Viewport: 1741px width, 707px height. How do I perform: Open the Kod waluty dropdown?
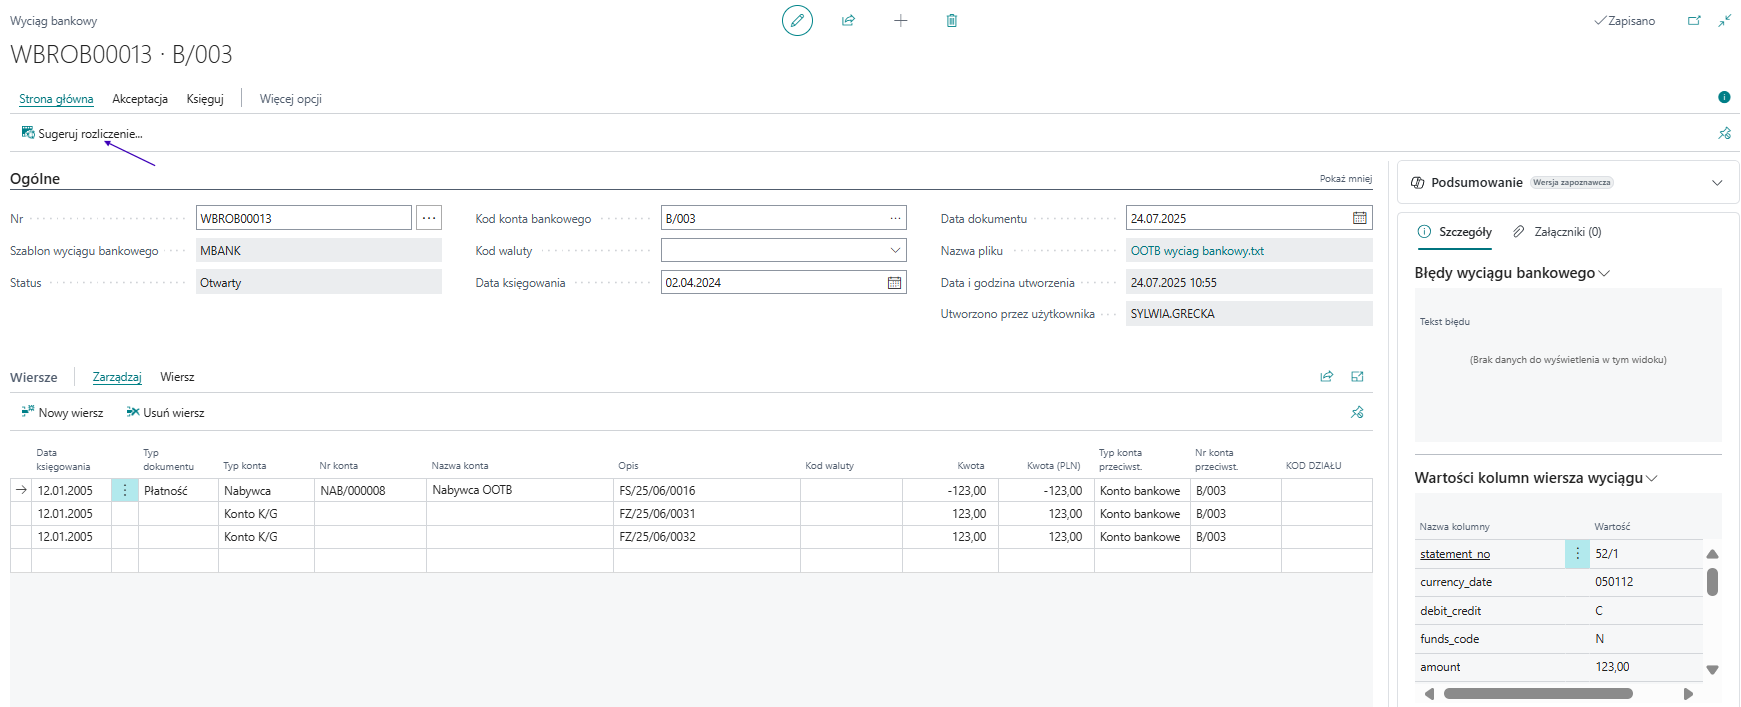[895, 250]
